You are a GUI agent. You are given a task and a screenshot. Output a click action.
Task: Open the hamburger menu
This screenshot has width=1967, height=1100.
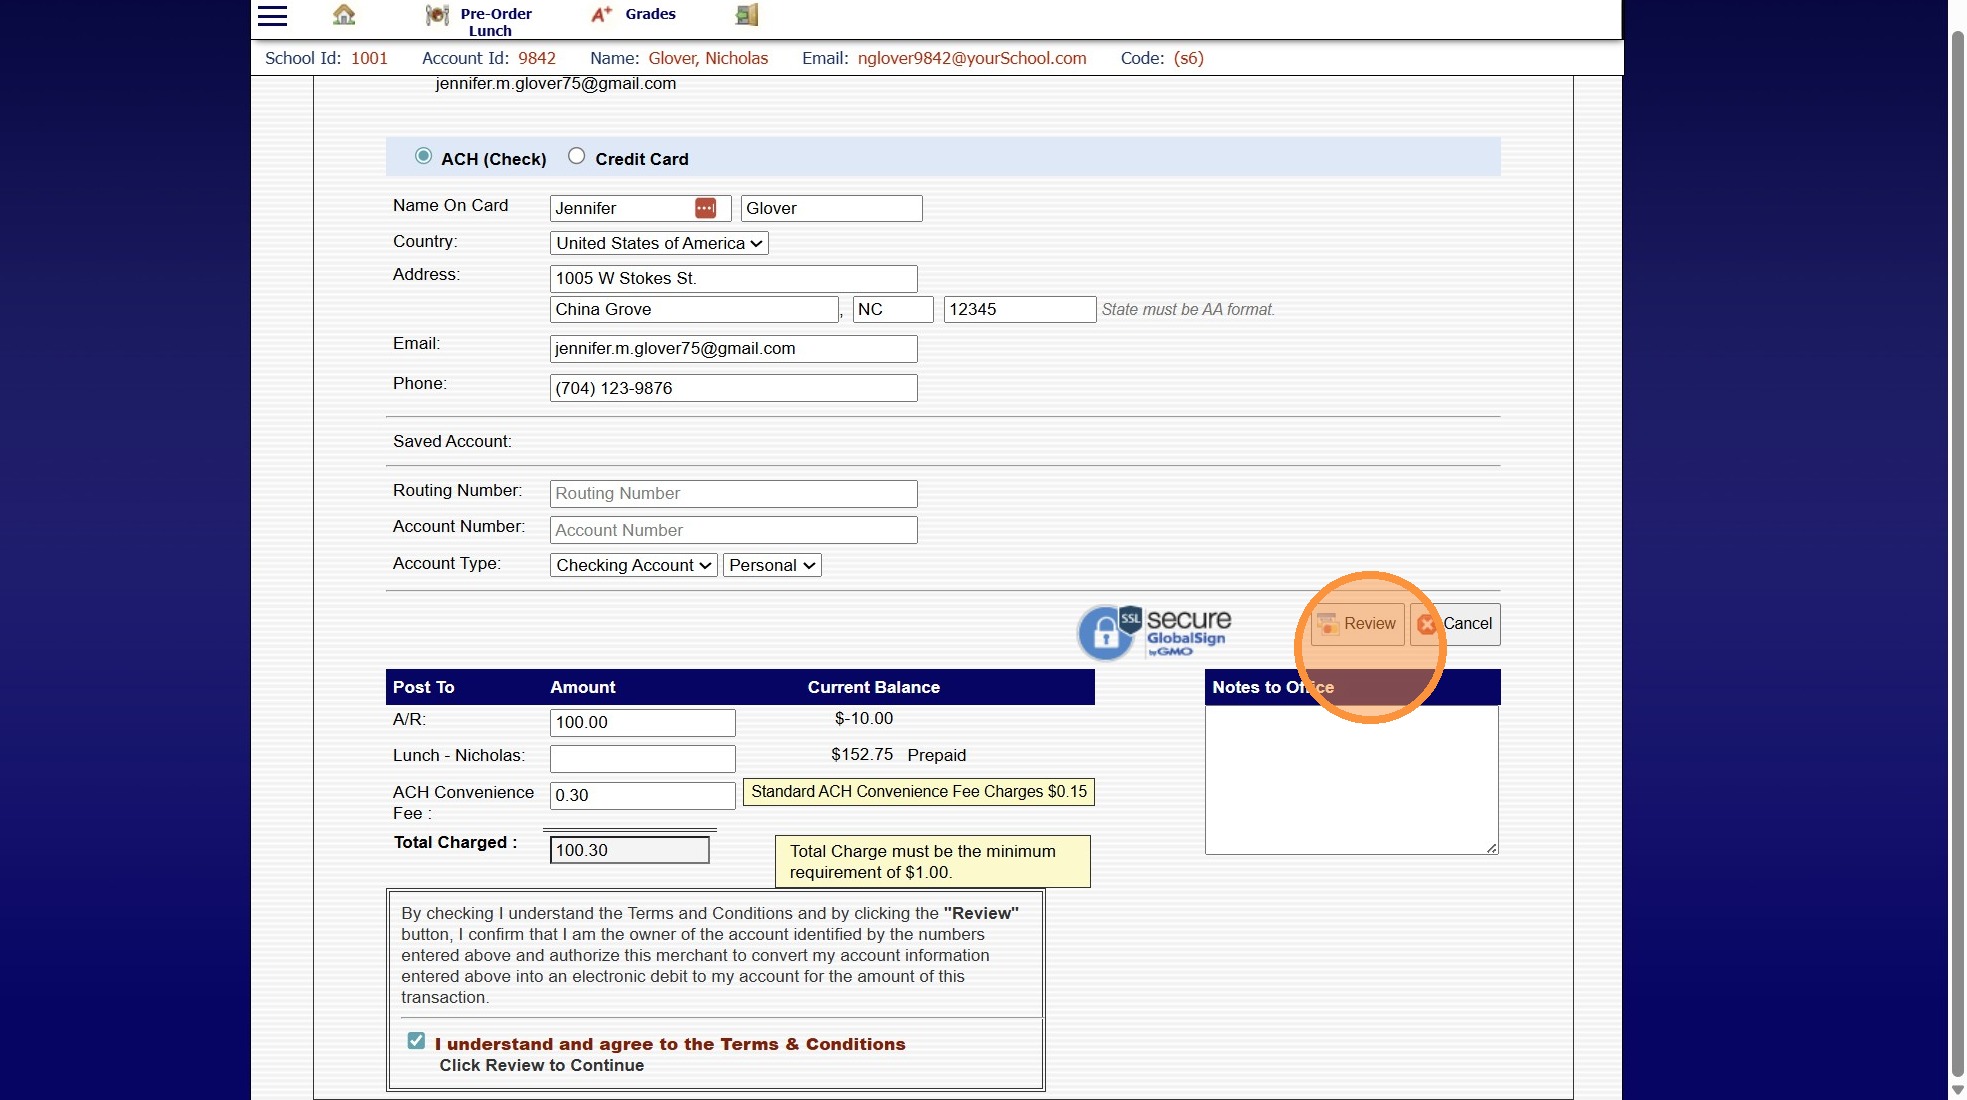click(272, 15)
